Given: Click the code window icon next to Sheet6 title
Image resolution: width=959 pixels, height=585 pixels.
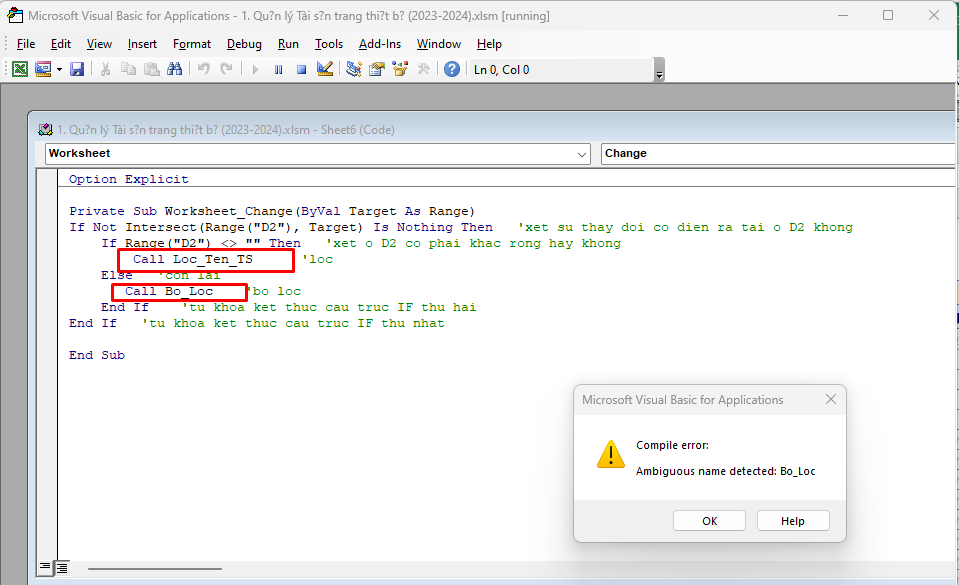Looking at the screenshot, I should click(x=45, y=130).
